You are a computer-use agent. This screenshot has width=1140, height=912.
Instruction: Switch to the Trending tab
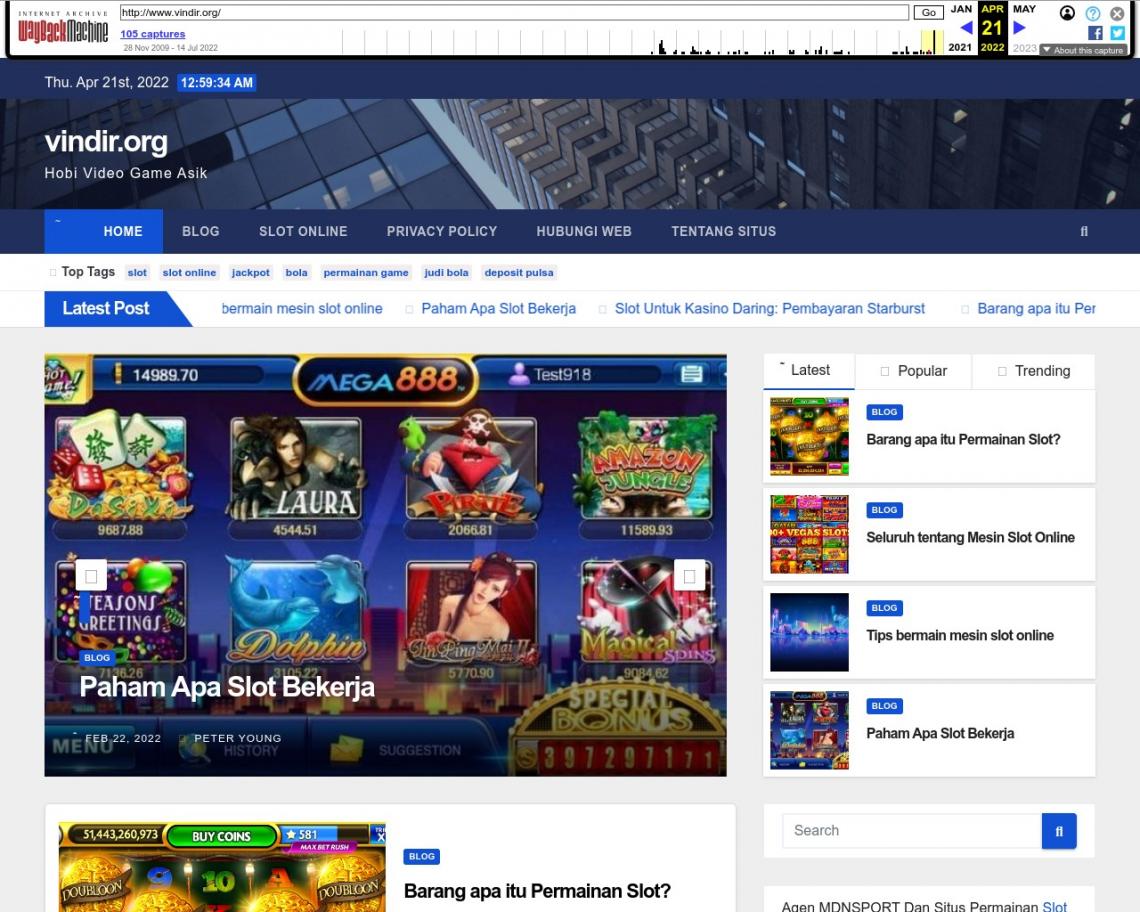coord(1034,371)
